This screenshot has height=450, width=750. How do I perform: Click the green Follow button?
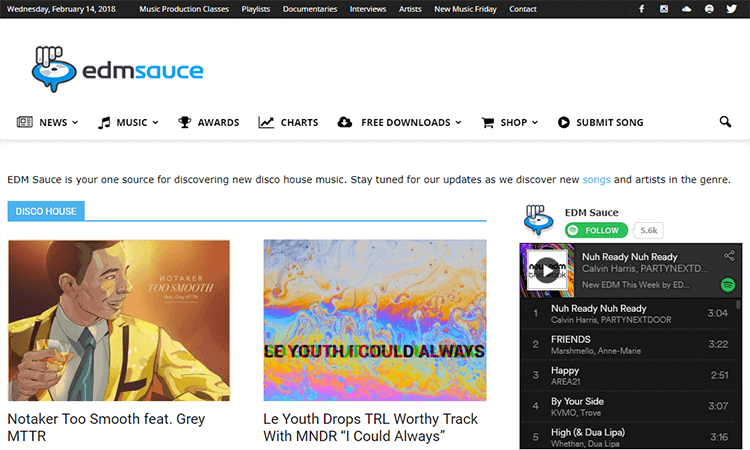point(596,230)
